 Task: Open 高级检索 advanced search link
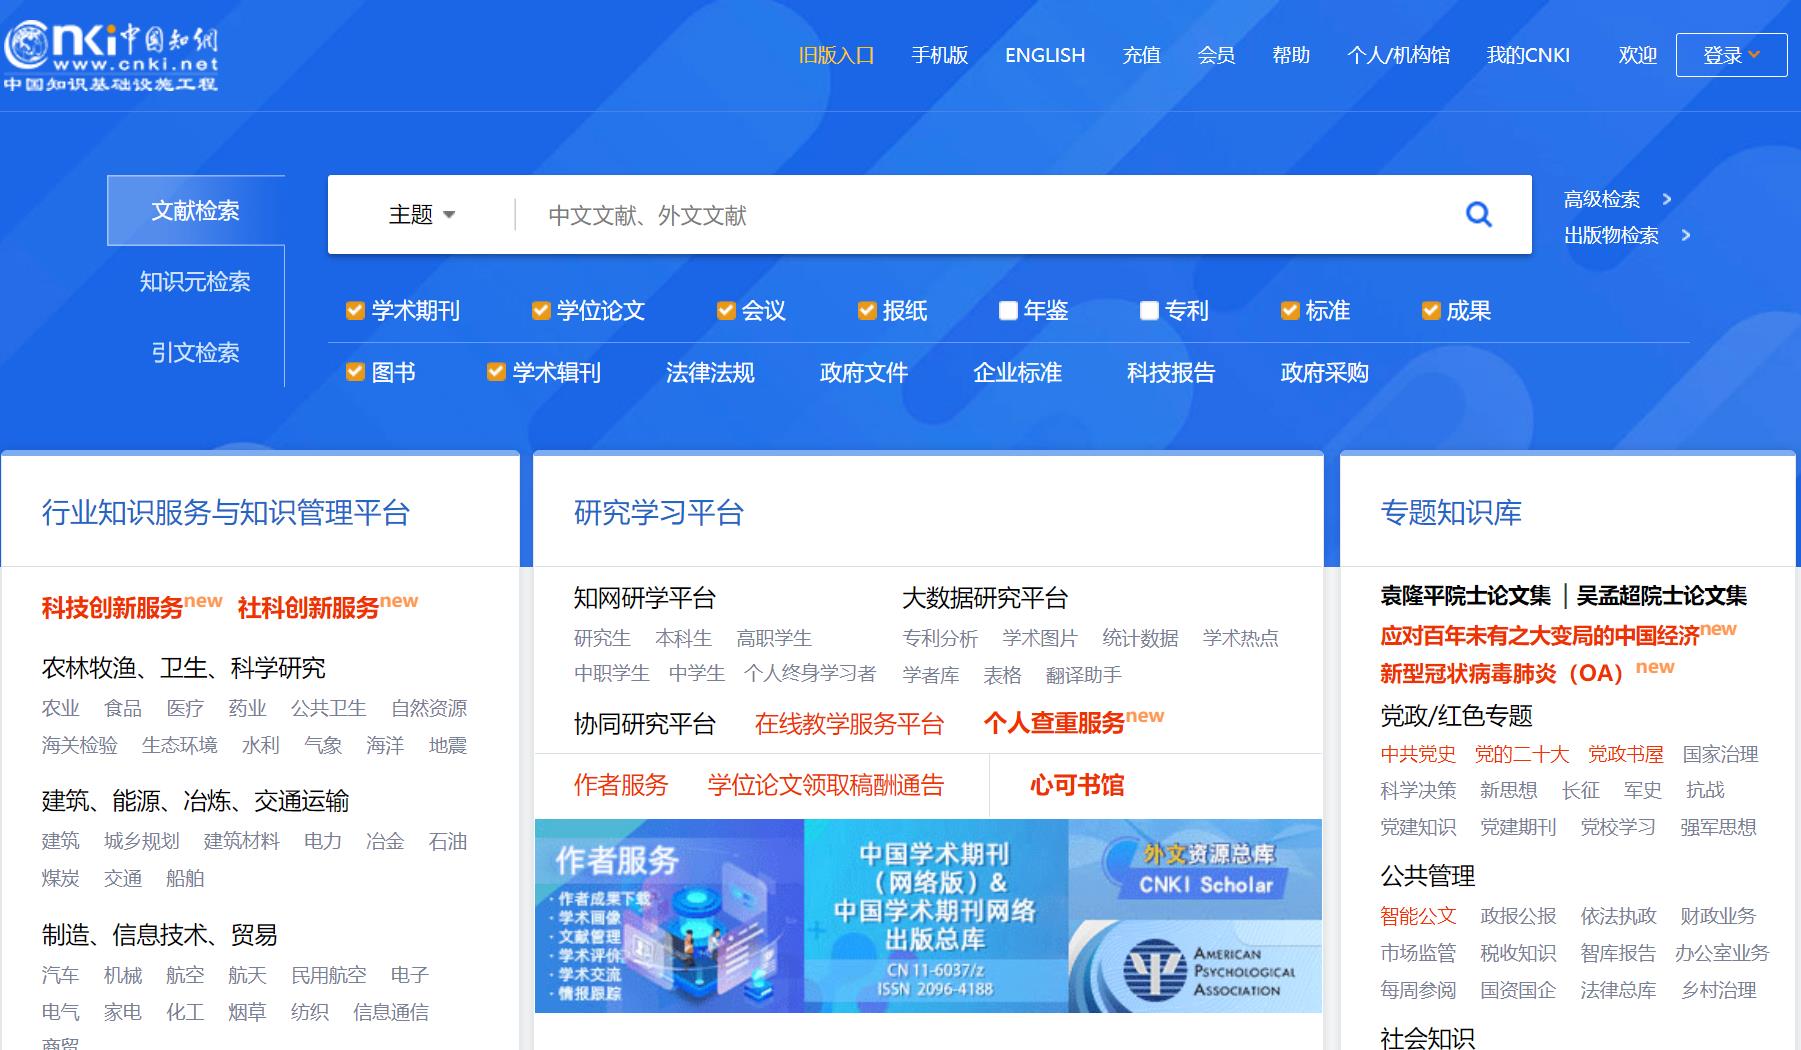(1602, 199)
